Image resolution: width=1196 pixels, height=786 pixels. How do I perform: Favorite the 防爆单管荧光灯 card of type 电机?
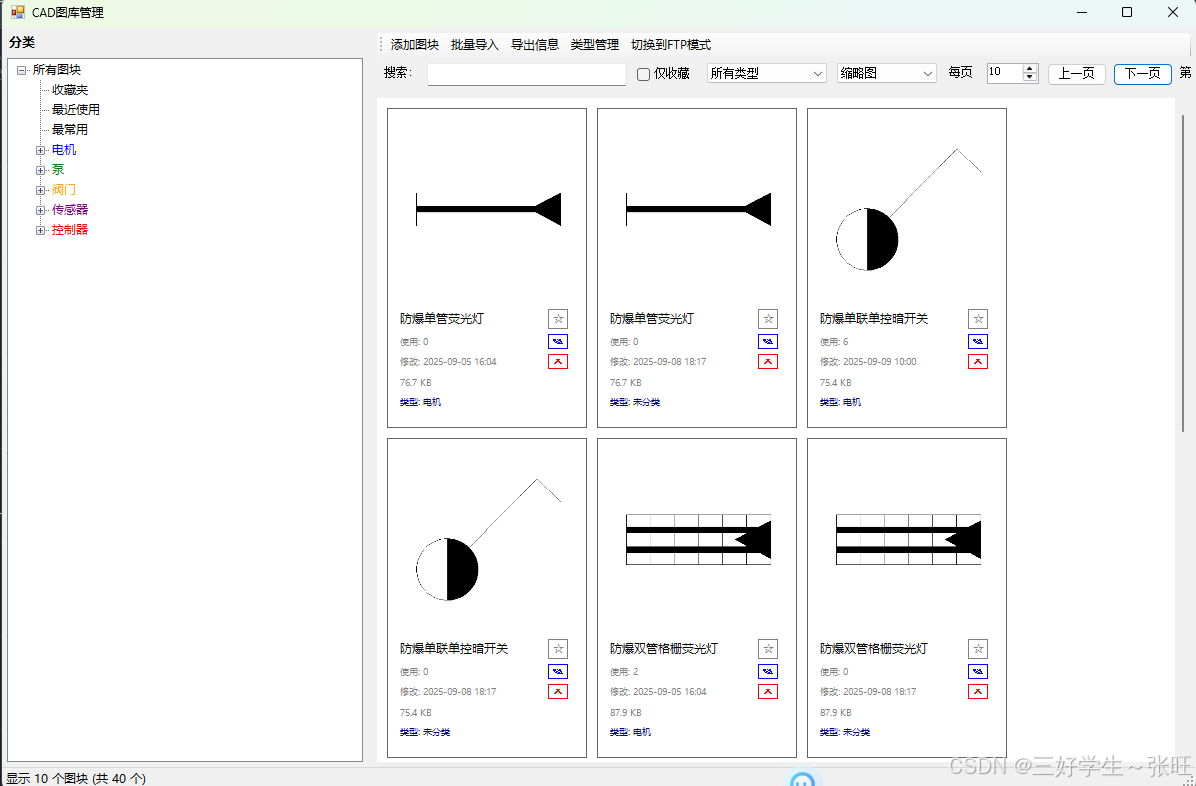(558, 319)
